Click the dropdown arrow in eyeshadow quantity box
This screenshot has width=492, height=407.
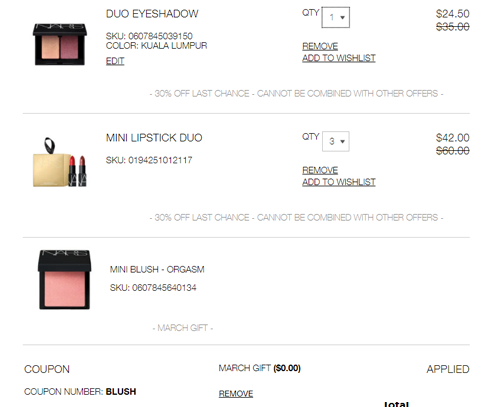[x=342, y=18]
